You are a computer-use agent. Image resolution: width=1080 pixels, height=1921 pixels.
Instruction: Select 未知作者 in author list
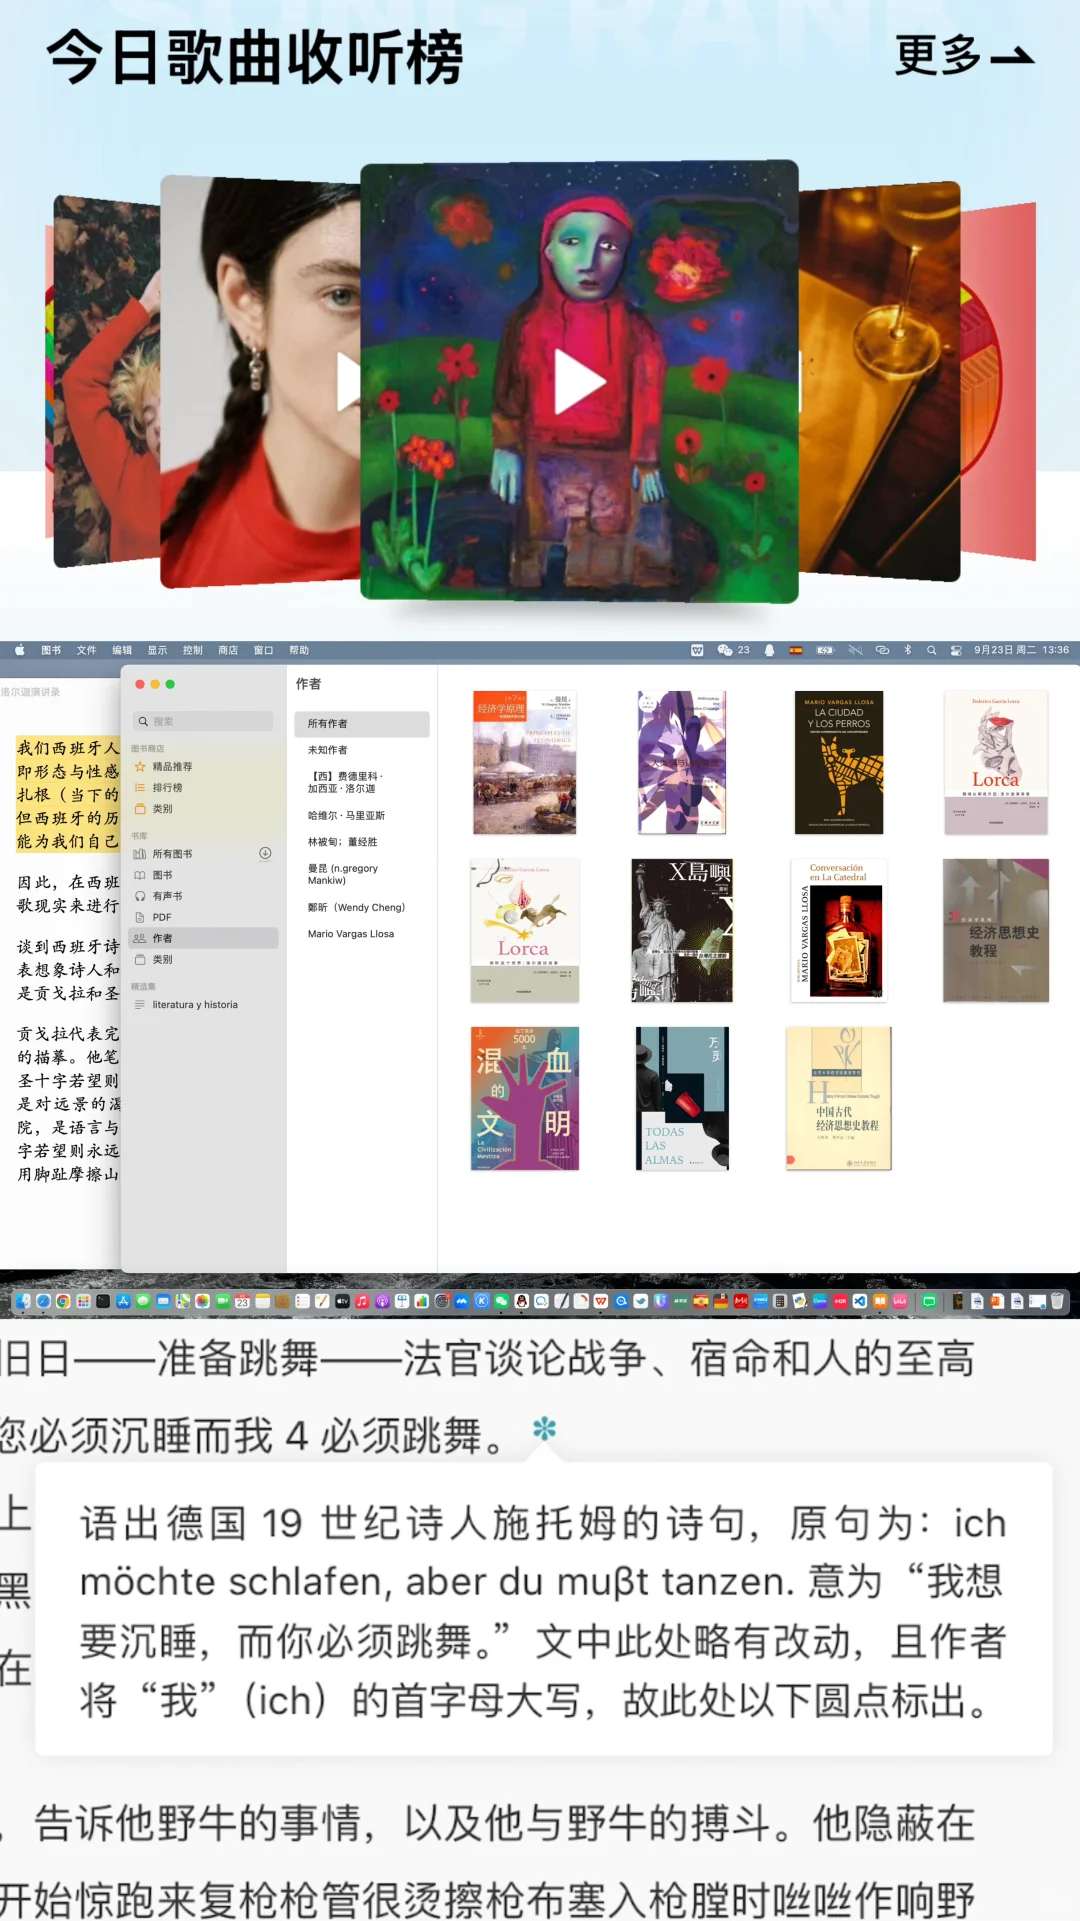pyautogui.click(x=328, y=750)
